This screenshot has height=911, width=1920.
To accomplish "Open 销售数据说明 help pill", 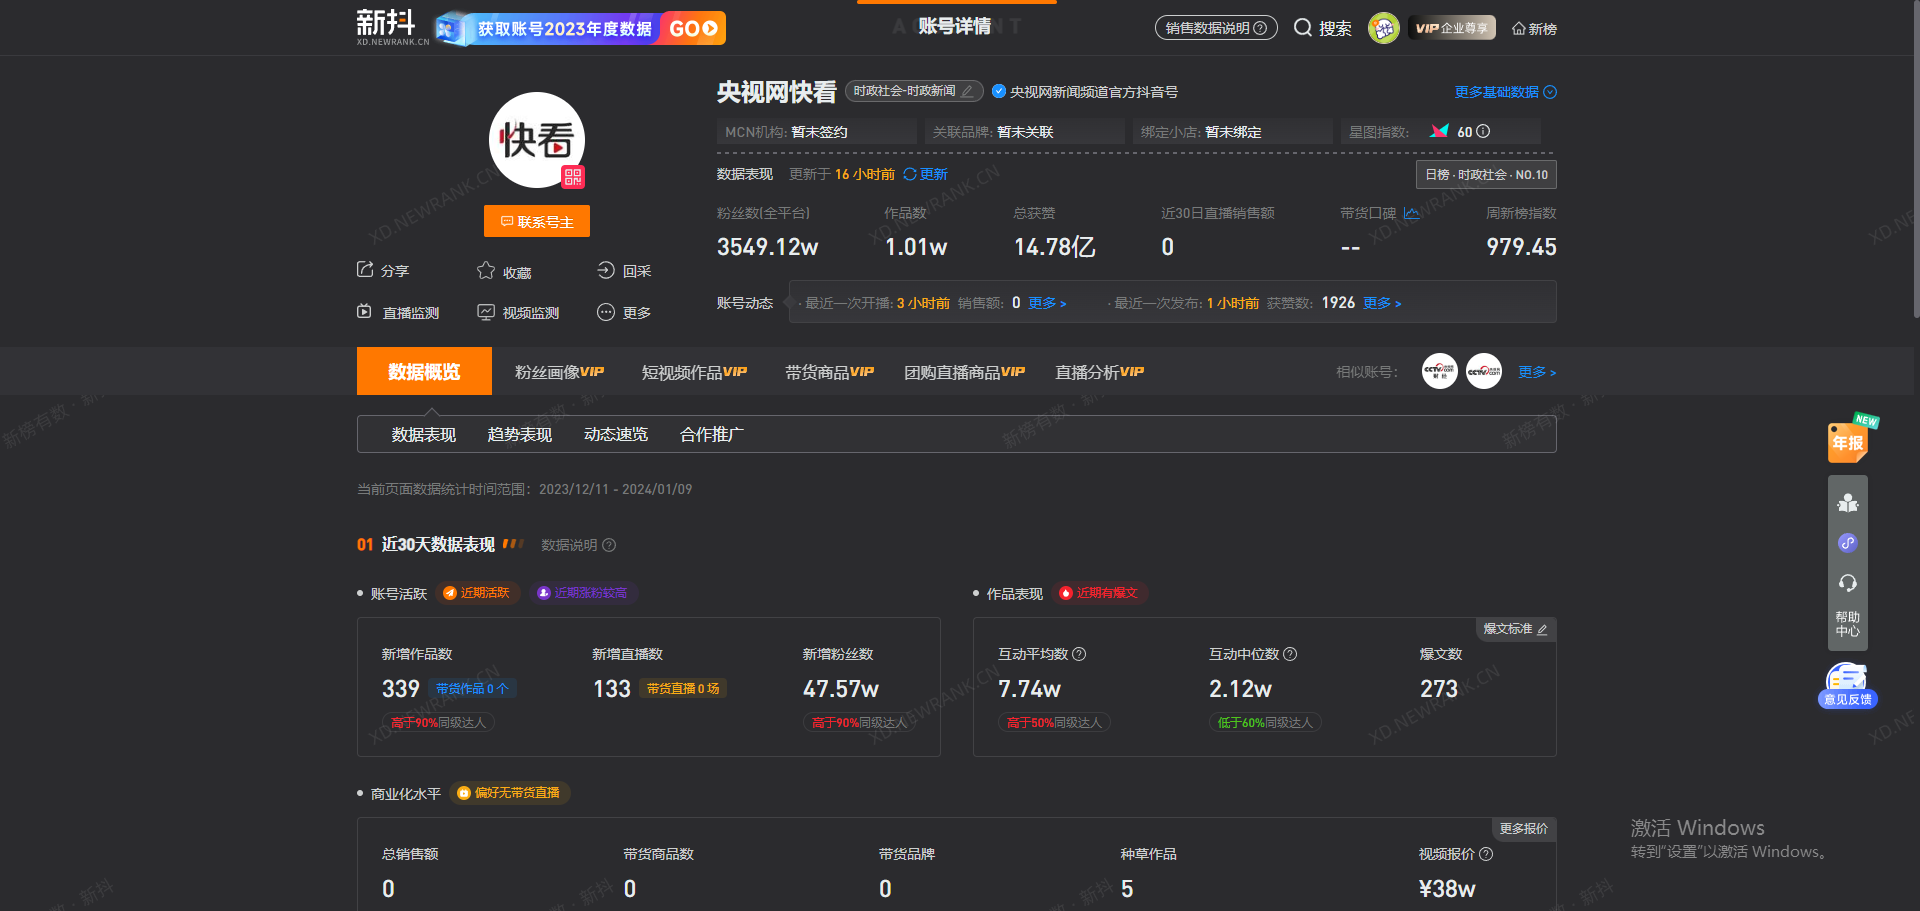I will [1216, 28].
